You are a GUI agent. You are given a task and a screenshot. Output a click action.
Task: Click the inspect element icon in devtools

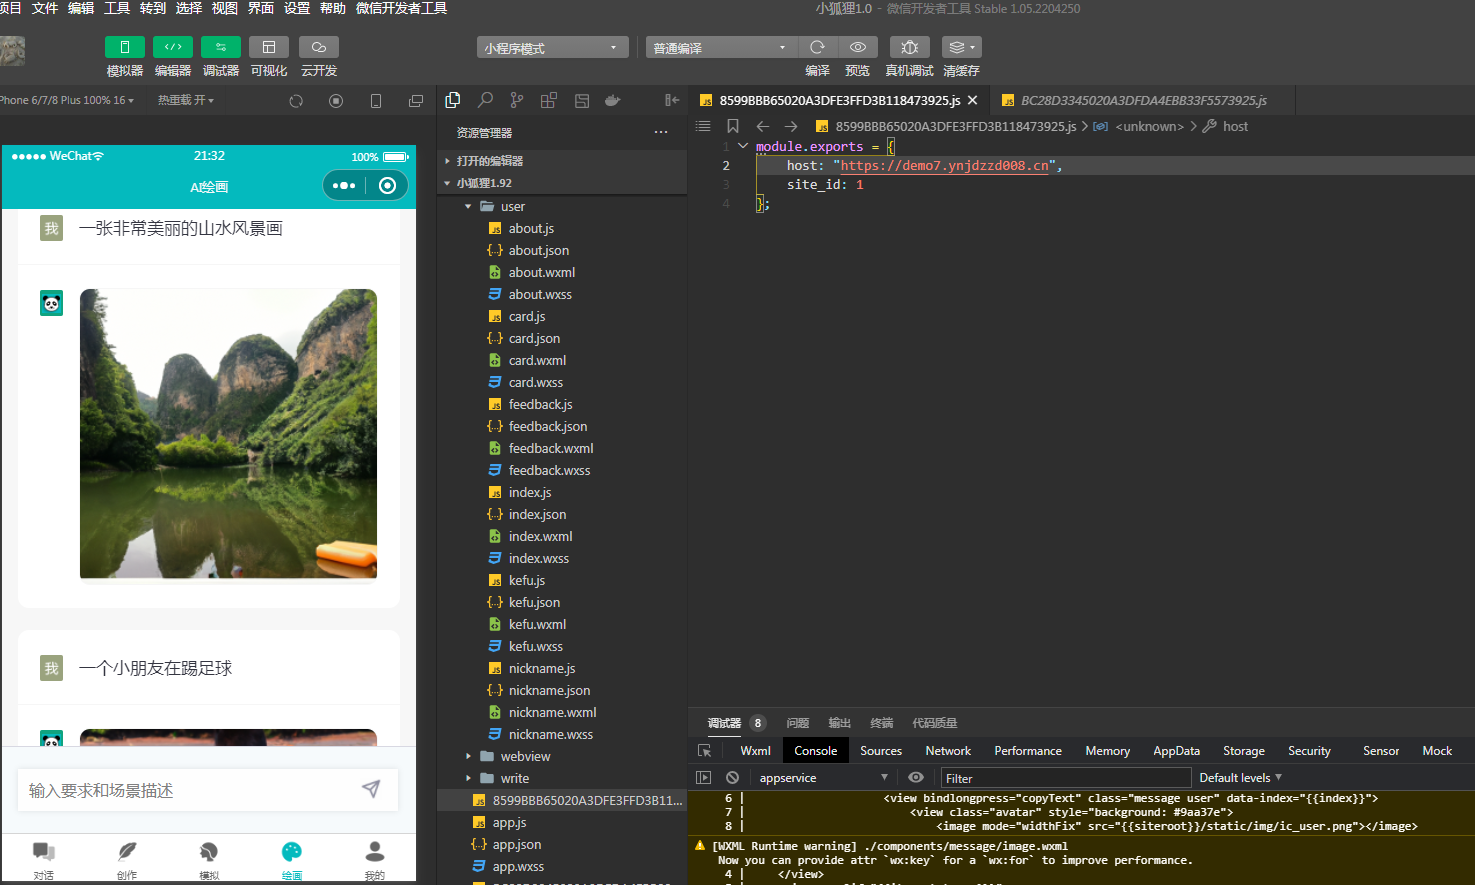(704, 751)
